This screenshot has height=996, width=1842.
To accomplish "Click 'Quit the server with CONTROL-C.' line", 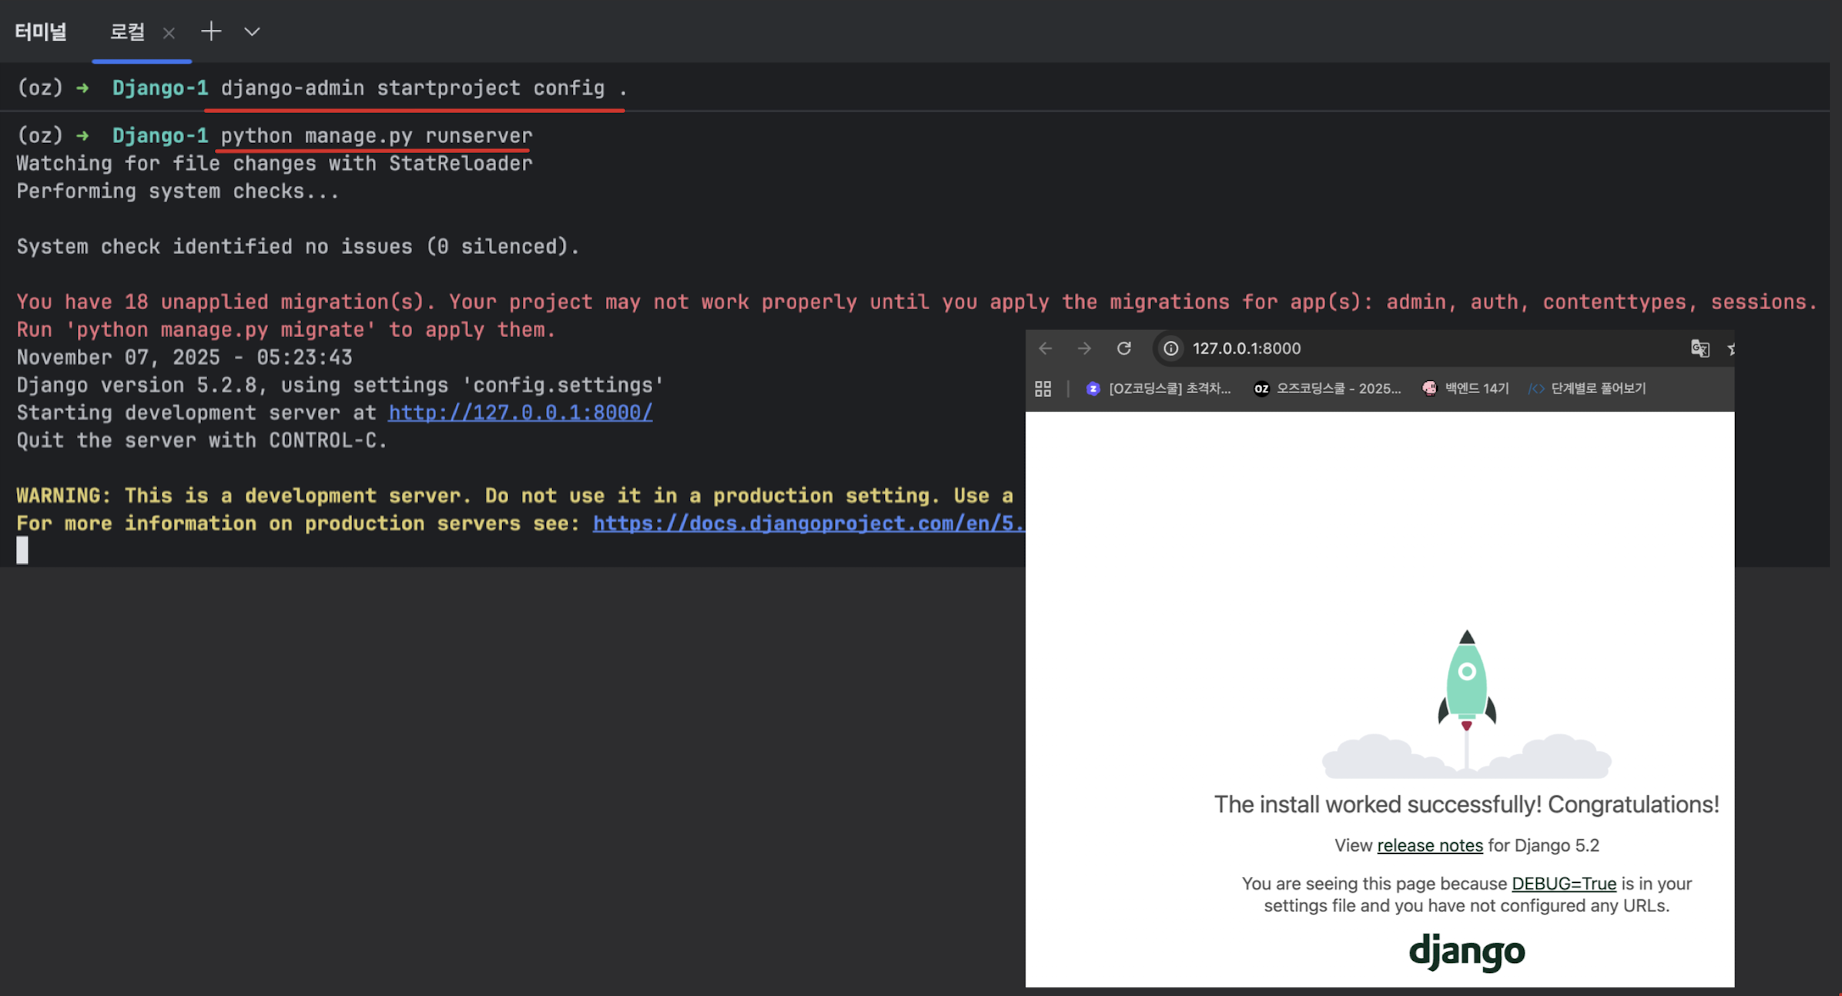I will pyautogui.click(x=202, y=440).
